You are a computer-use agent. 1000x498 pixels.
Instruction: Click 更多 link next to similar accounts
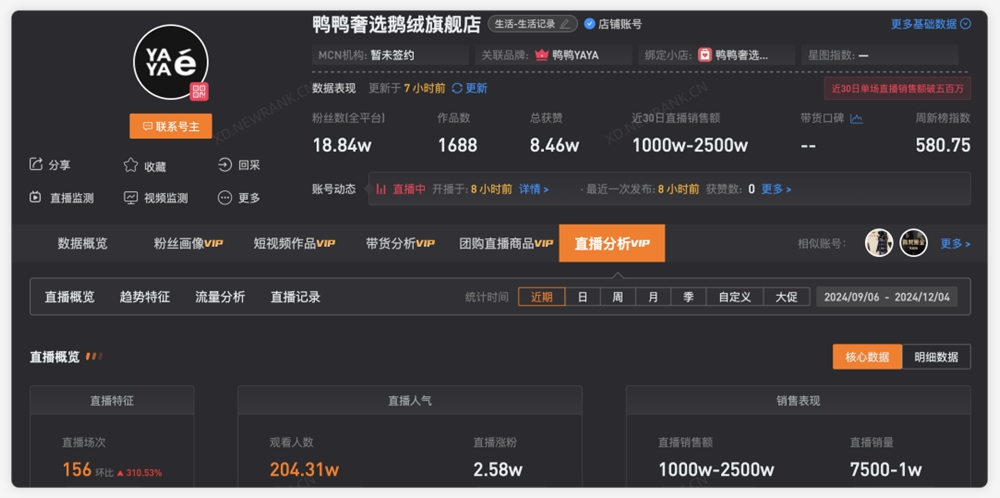click(955, 244)
